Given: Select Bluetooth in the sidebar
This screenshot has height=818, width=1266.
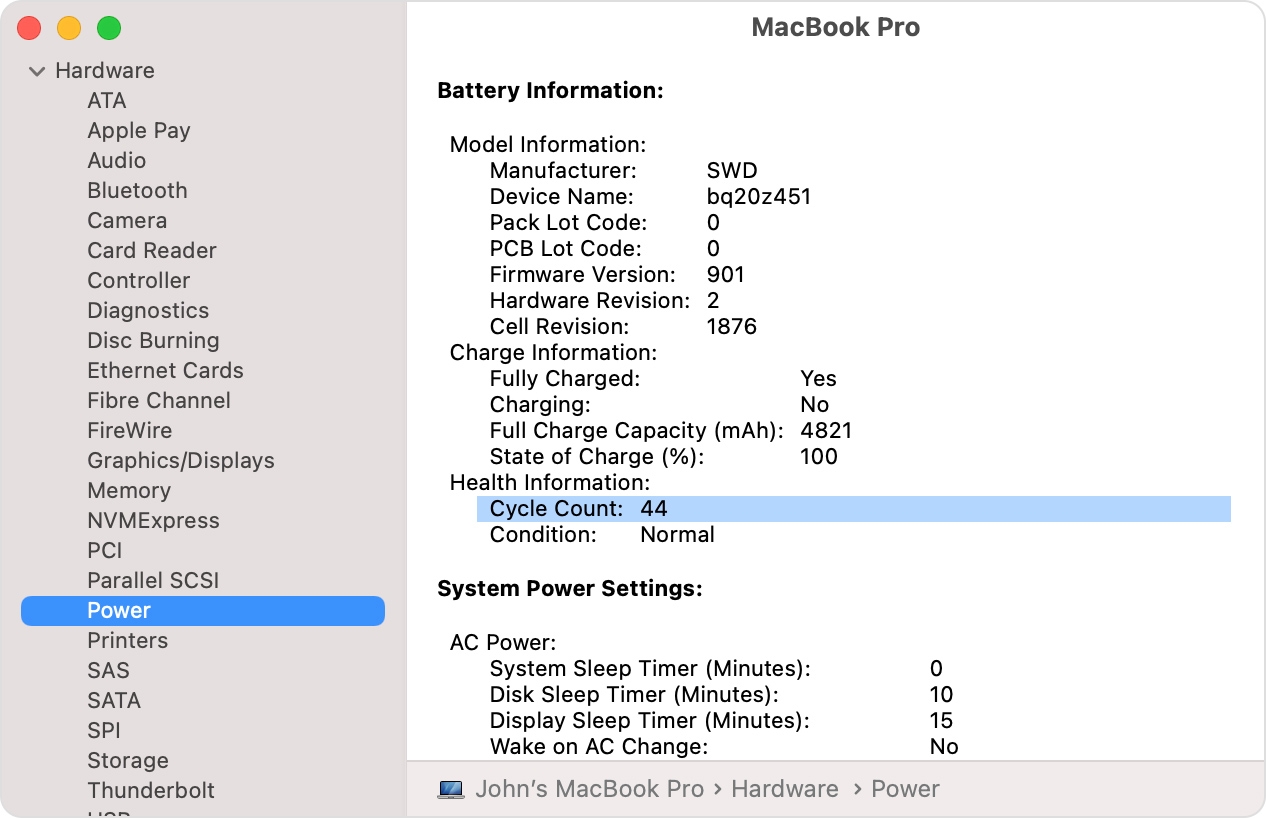Looking at the screenshot, I should coord(137,190).
